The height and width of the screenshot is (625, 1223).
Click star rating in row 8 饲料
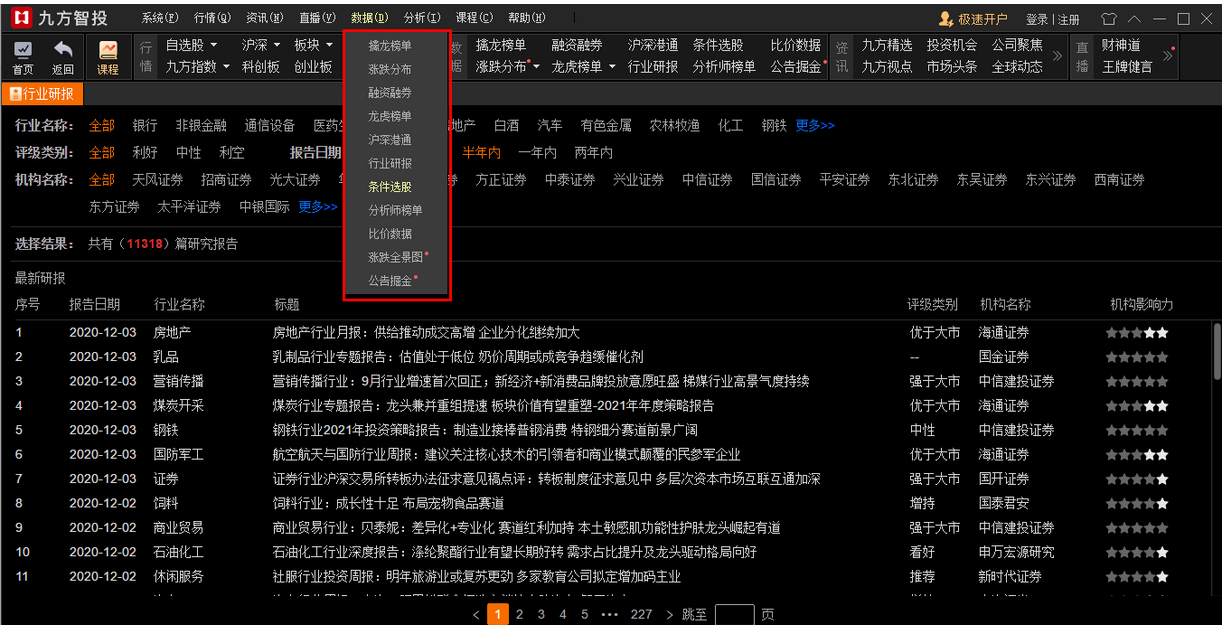(1136, 503)
